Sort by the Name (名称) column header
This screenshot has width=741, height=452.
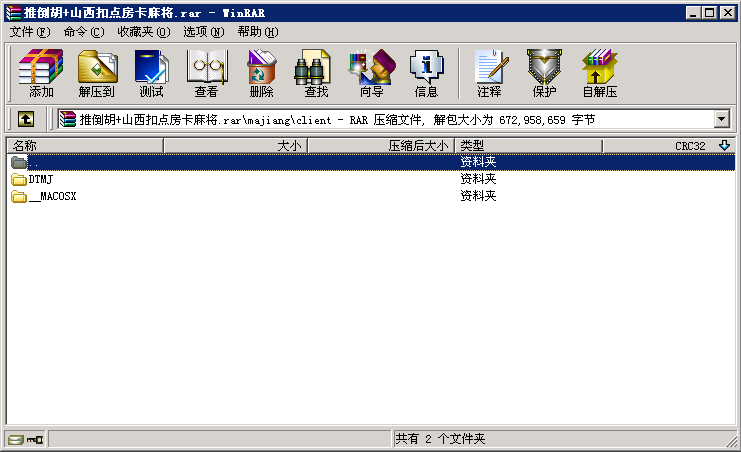[84, 146]
